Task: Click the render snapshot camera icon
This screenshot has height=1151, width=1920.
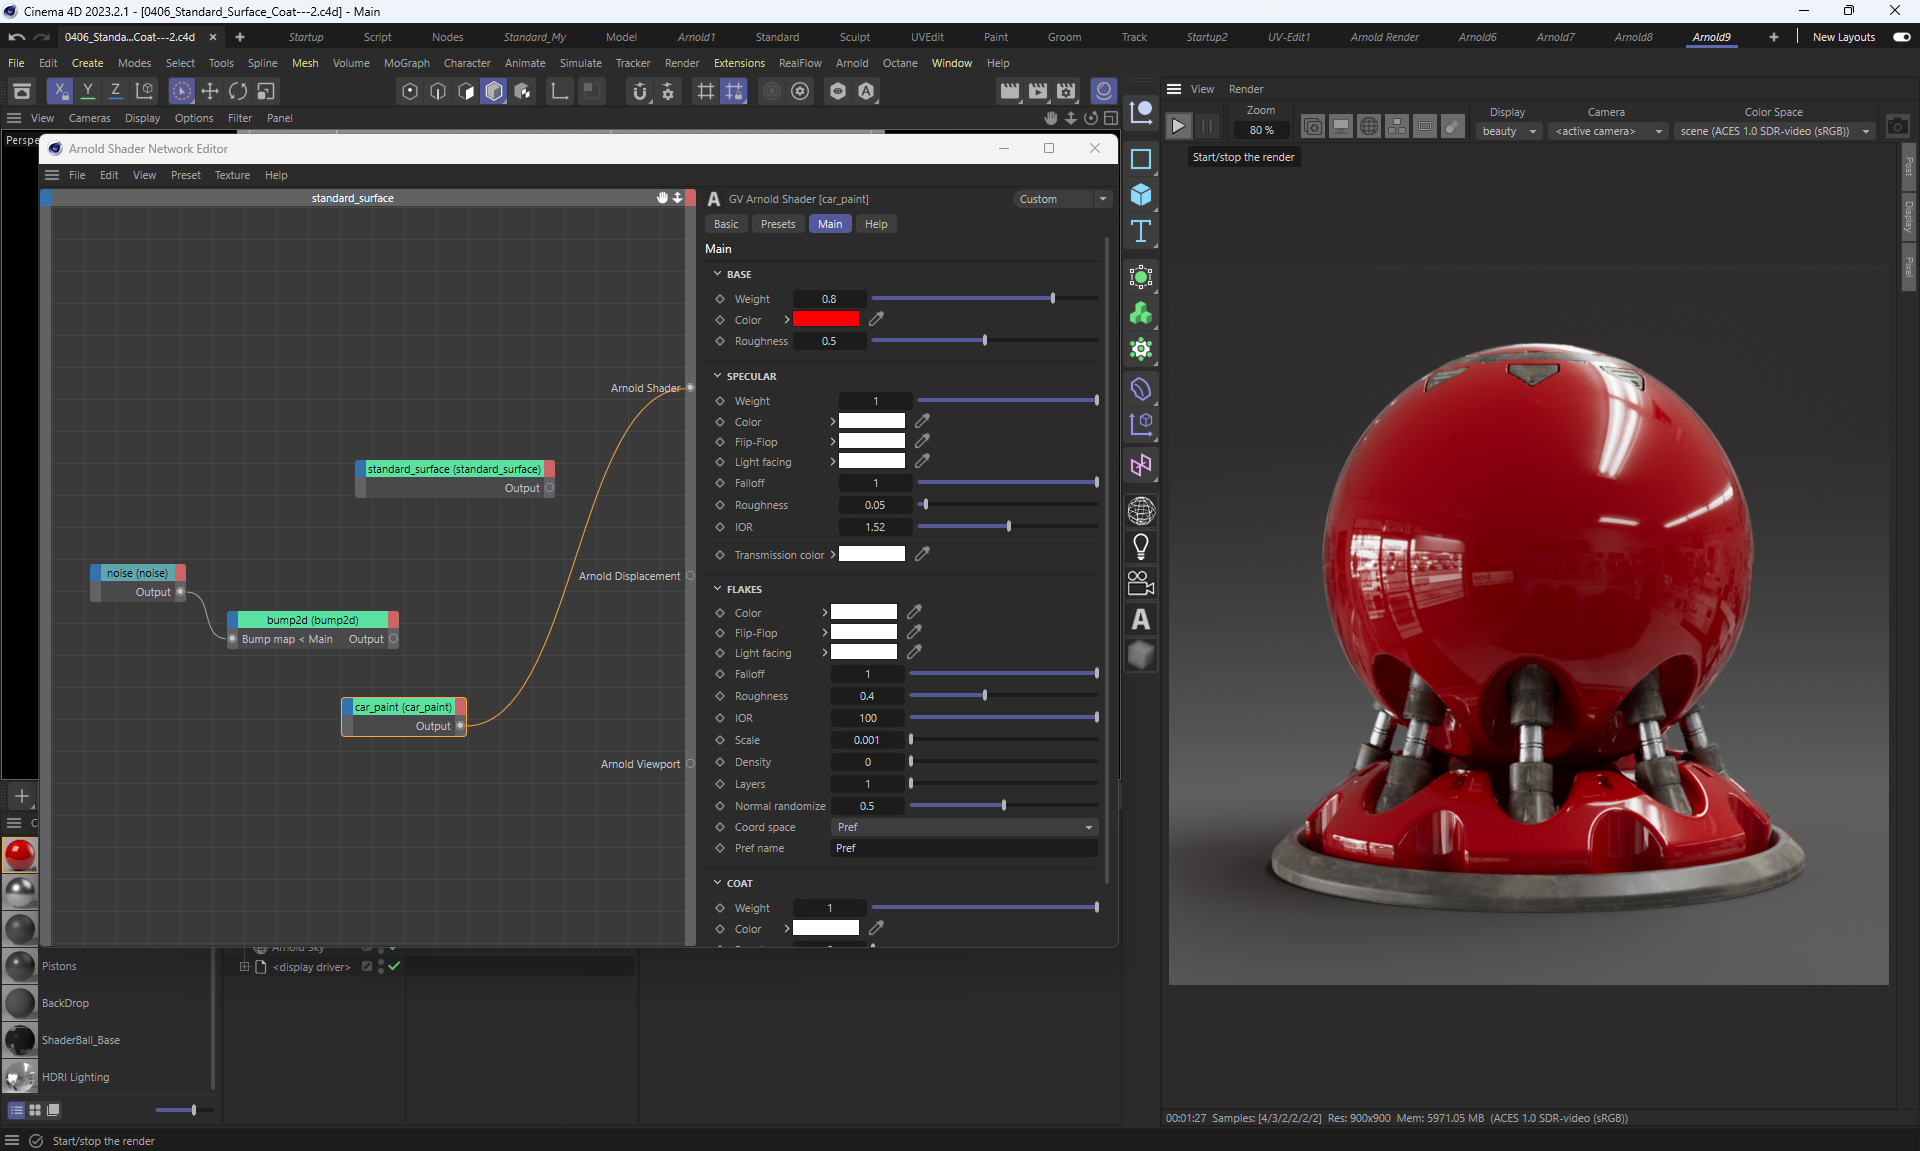Action: 1897,127
